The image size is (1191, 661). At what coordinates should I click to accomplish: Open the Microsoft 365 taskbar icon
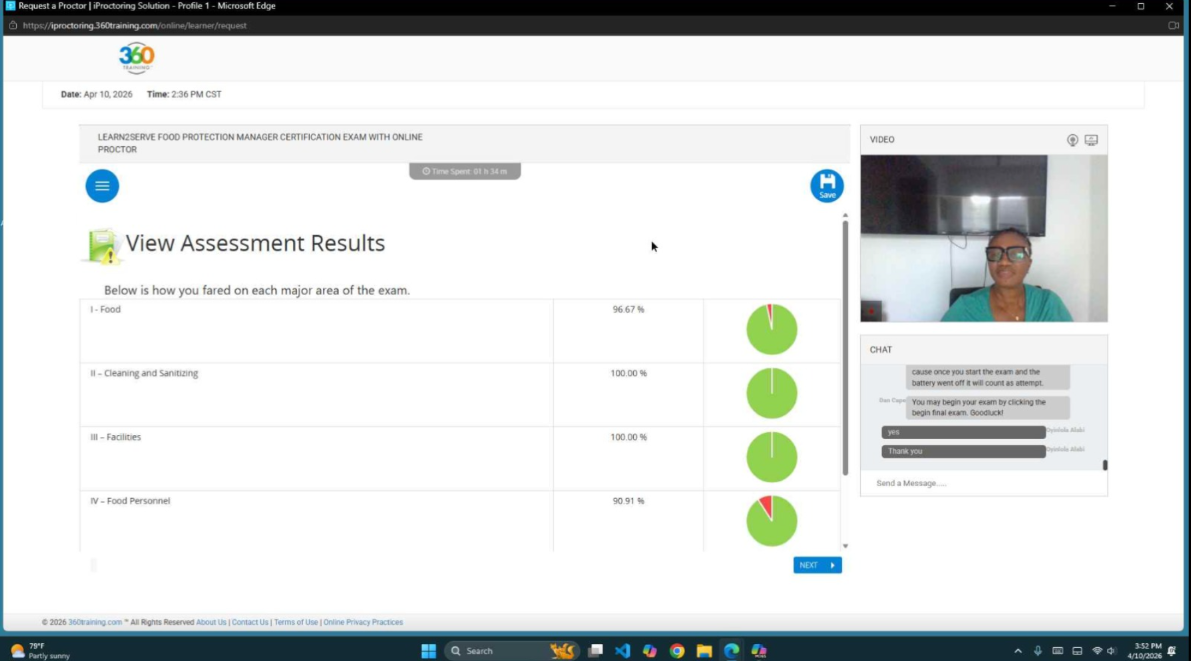759,651
